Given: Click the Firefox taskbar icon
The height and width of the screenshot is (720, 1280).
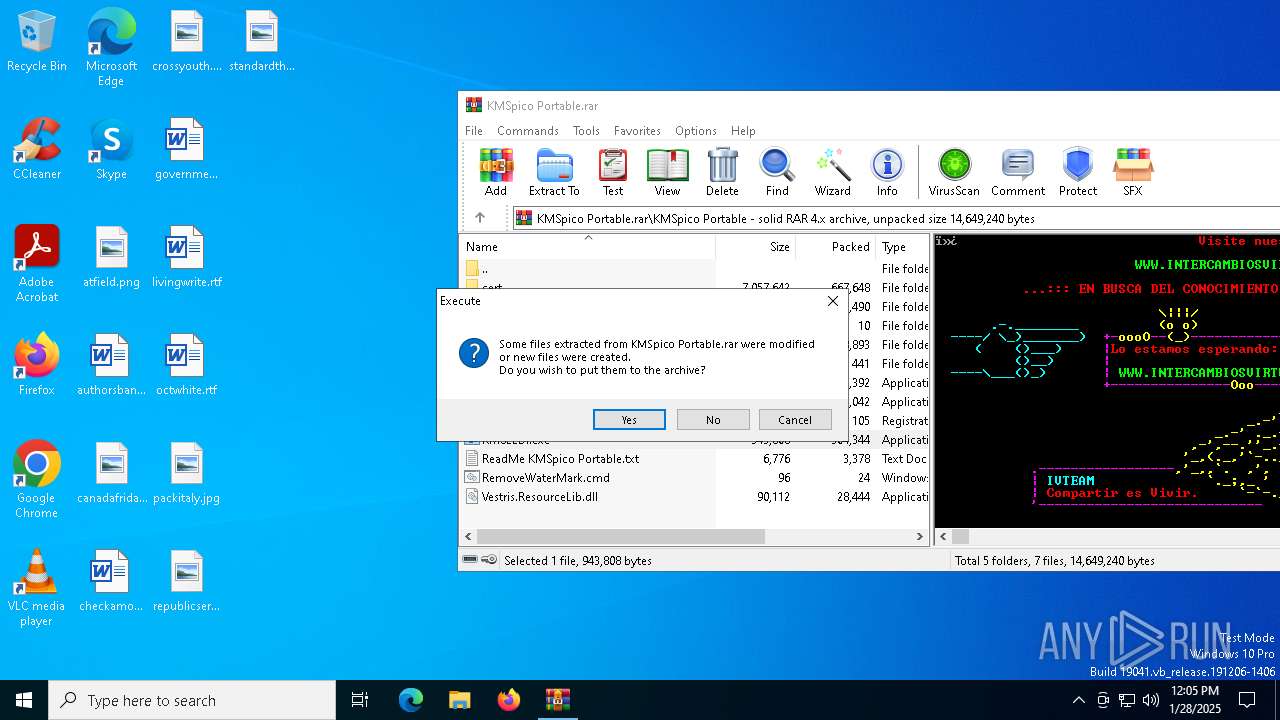Looking at the screenshot, I should coord(509,700).
